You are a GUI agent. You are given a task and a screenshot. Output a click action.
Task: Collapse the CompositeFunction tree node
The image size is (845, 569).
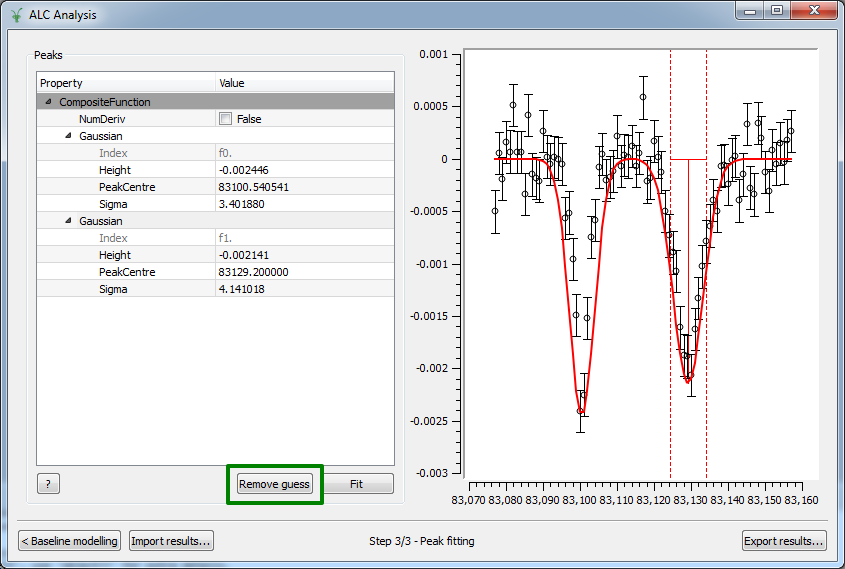click(x=48, y=102)
